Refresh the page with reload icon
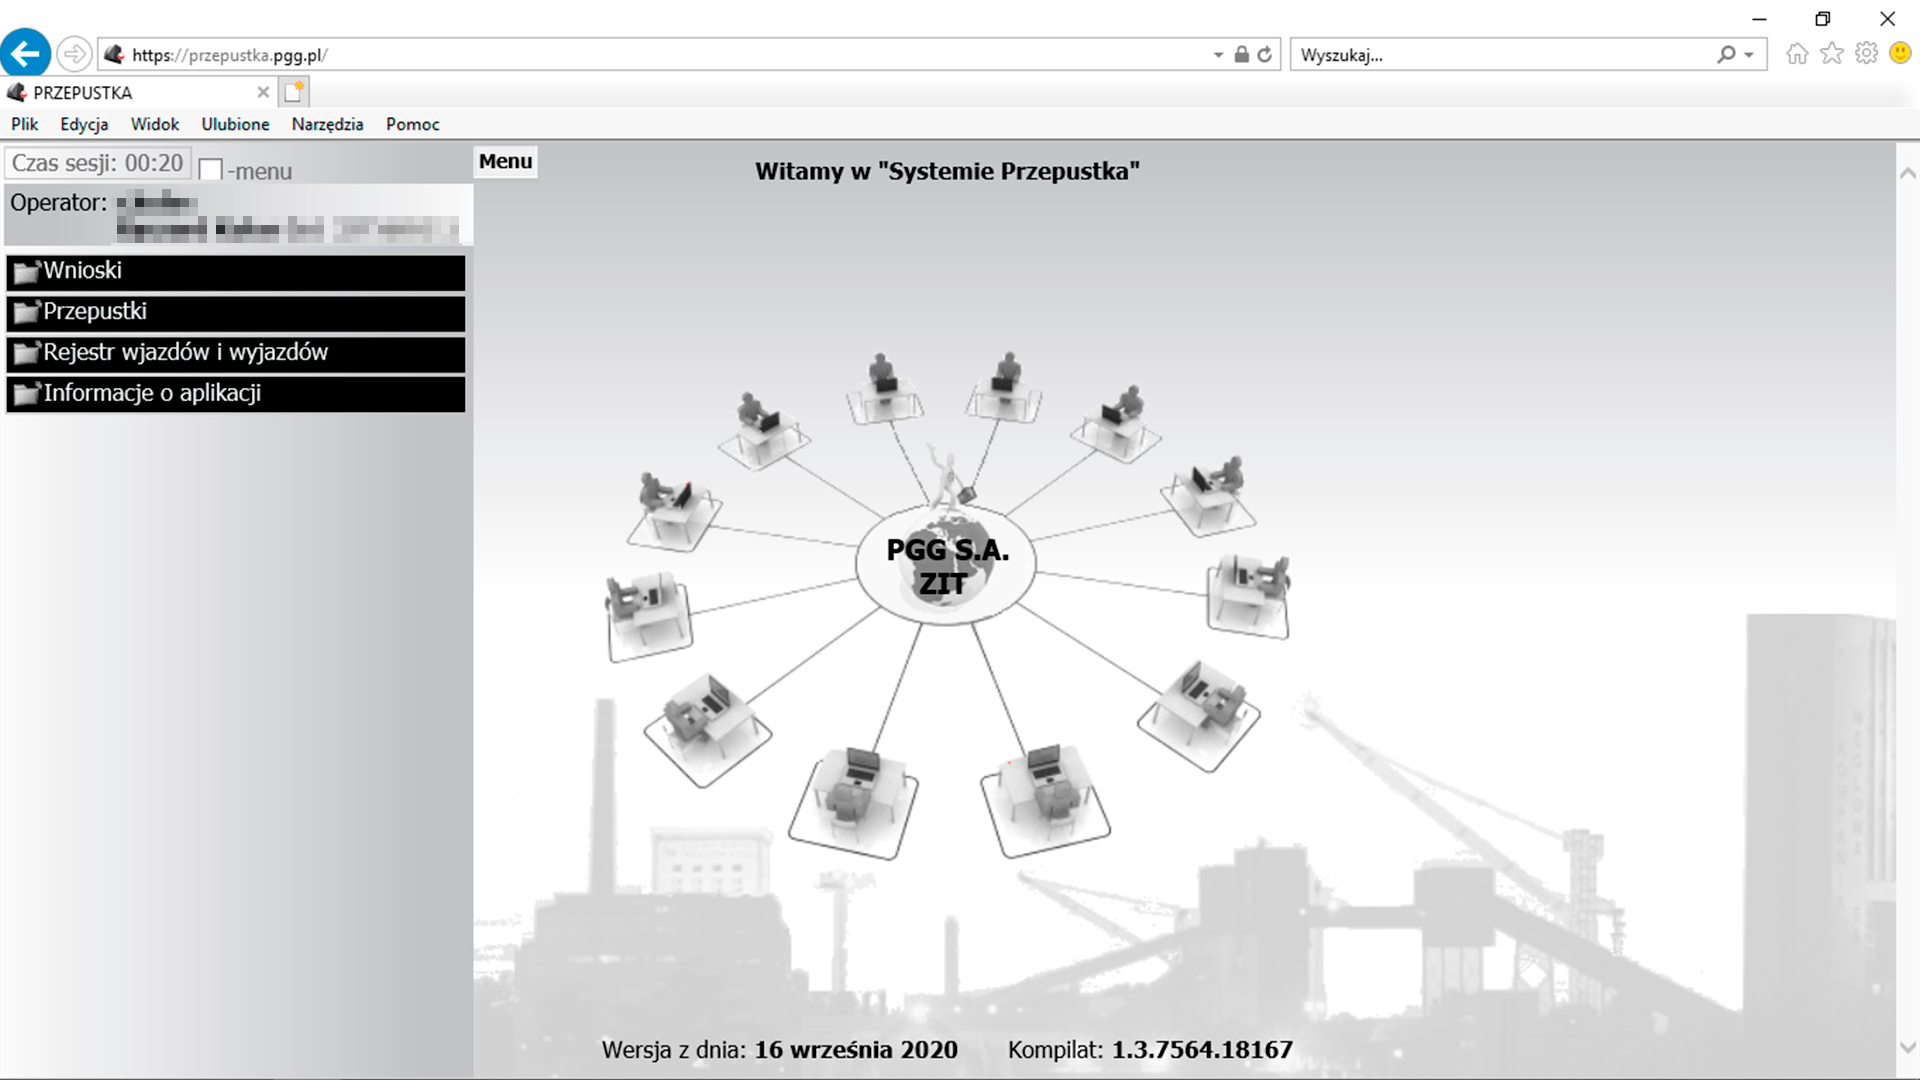 (1265, 55)
